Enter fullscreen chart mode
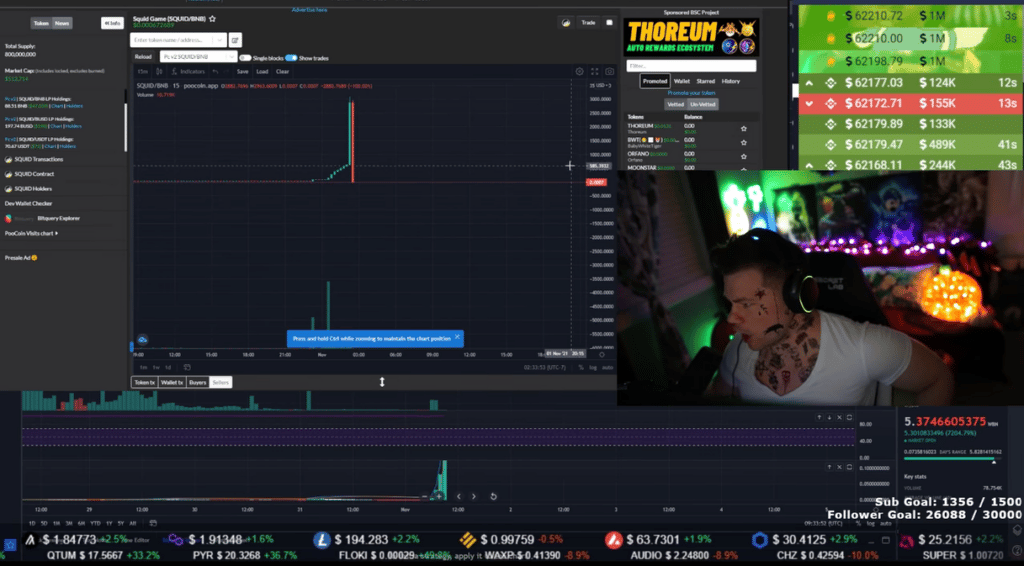 594,72
